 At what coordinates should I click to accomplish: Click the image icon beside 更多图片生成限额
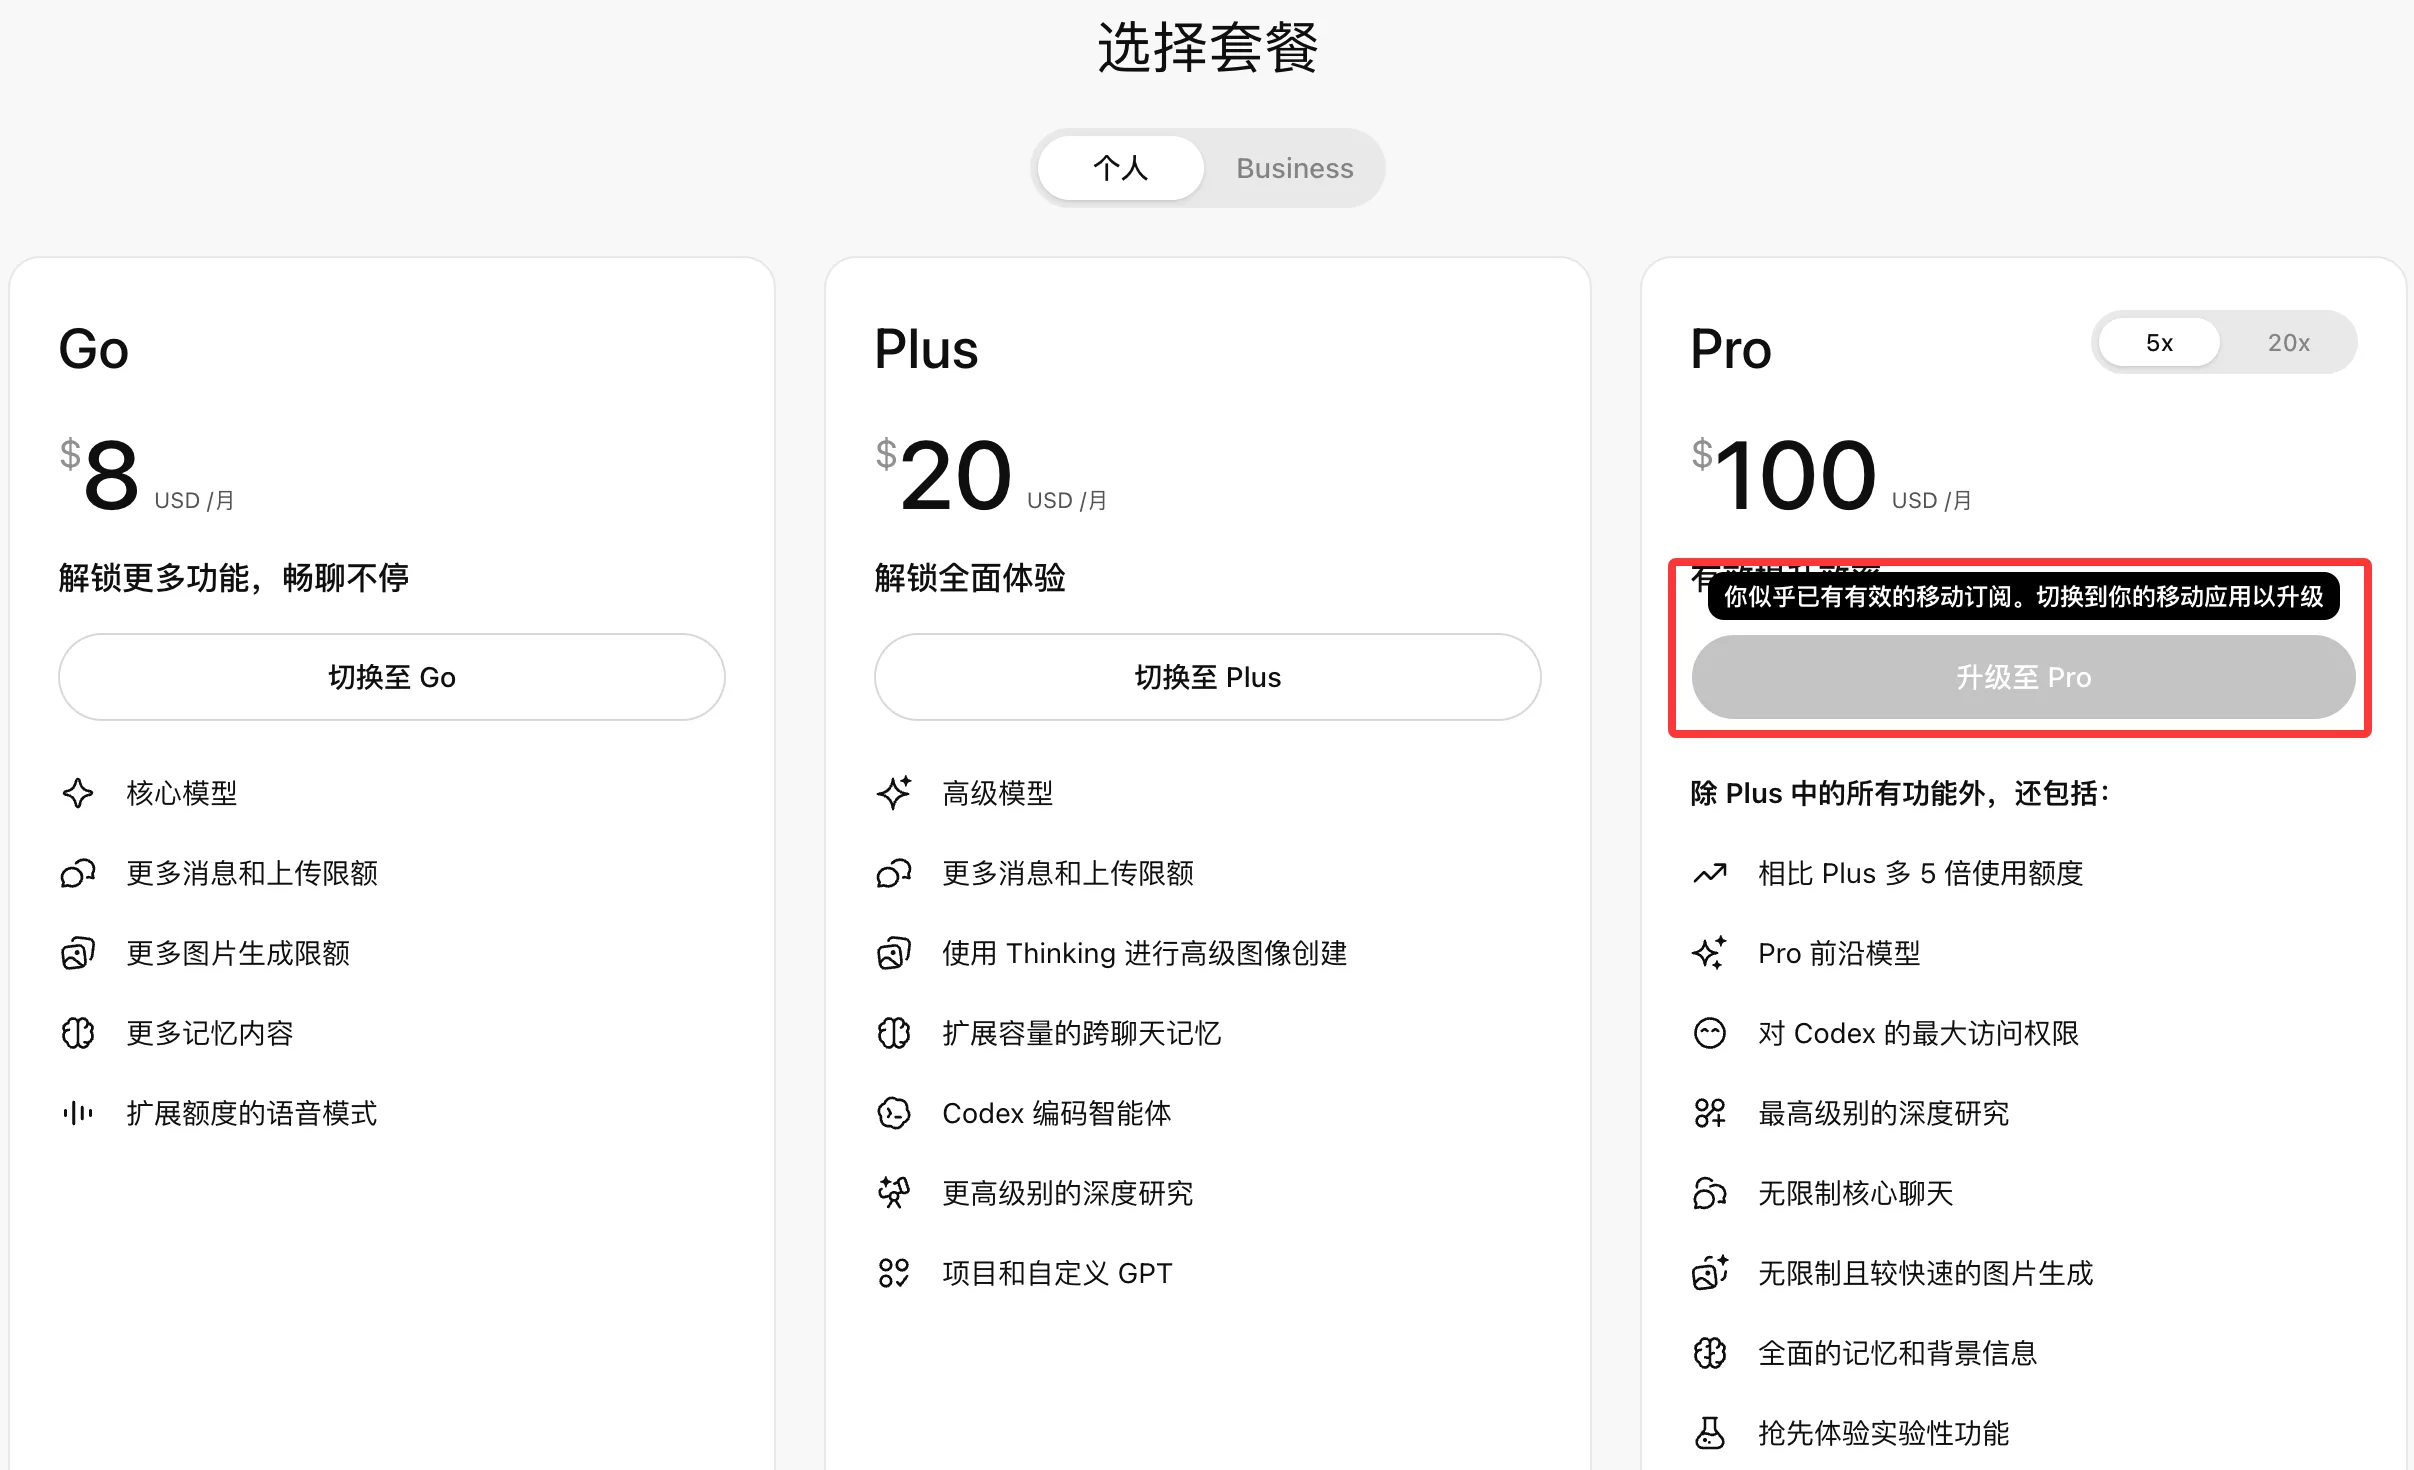click(78, 953)
